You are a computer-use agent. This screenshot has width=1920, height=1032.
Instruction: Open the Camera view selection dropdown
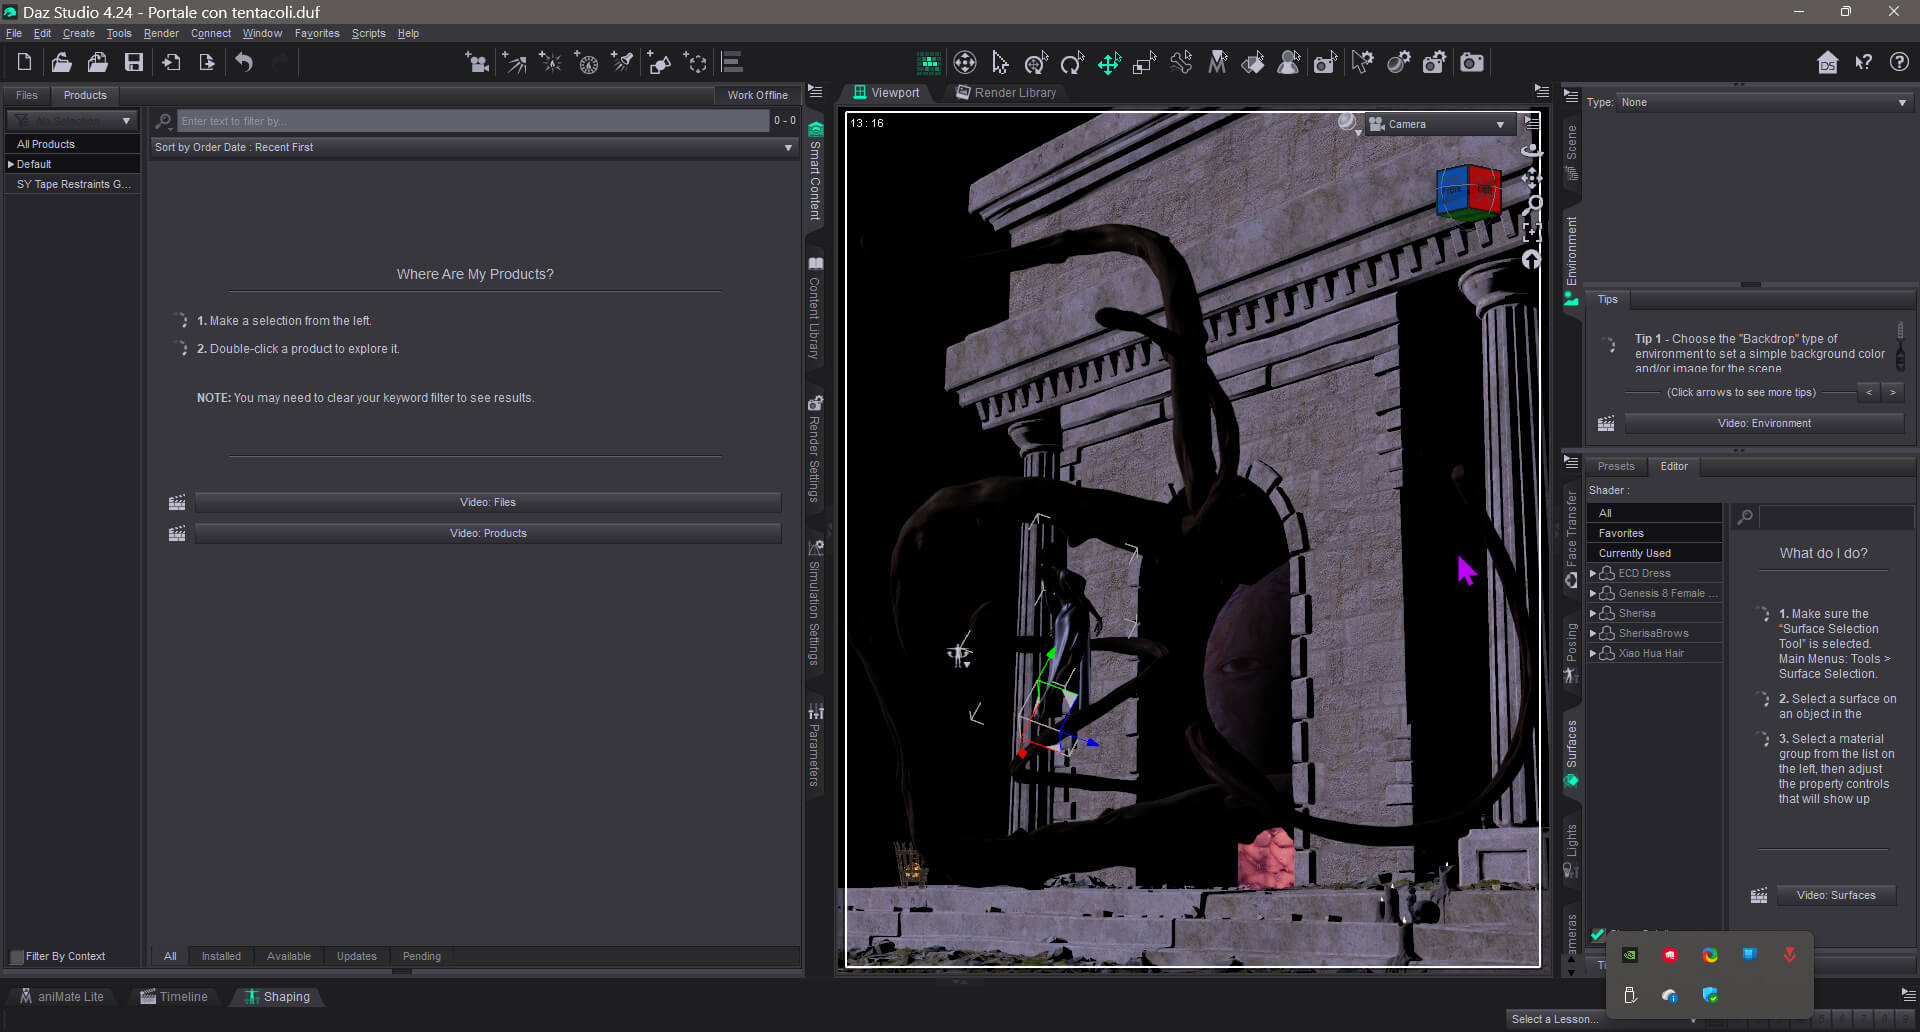click(x=1439, y=124)
